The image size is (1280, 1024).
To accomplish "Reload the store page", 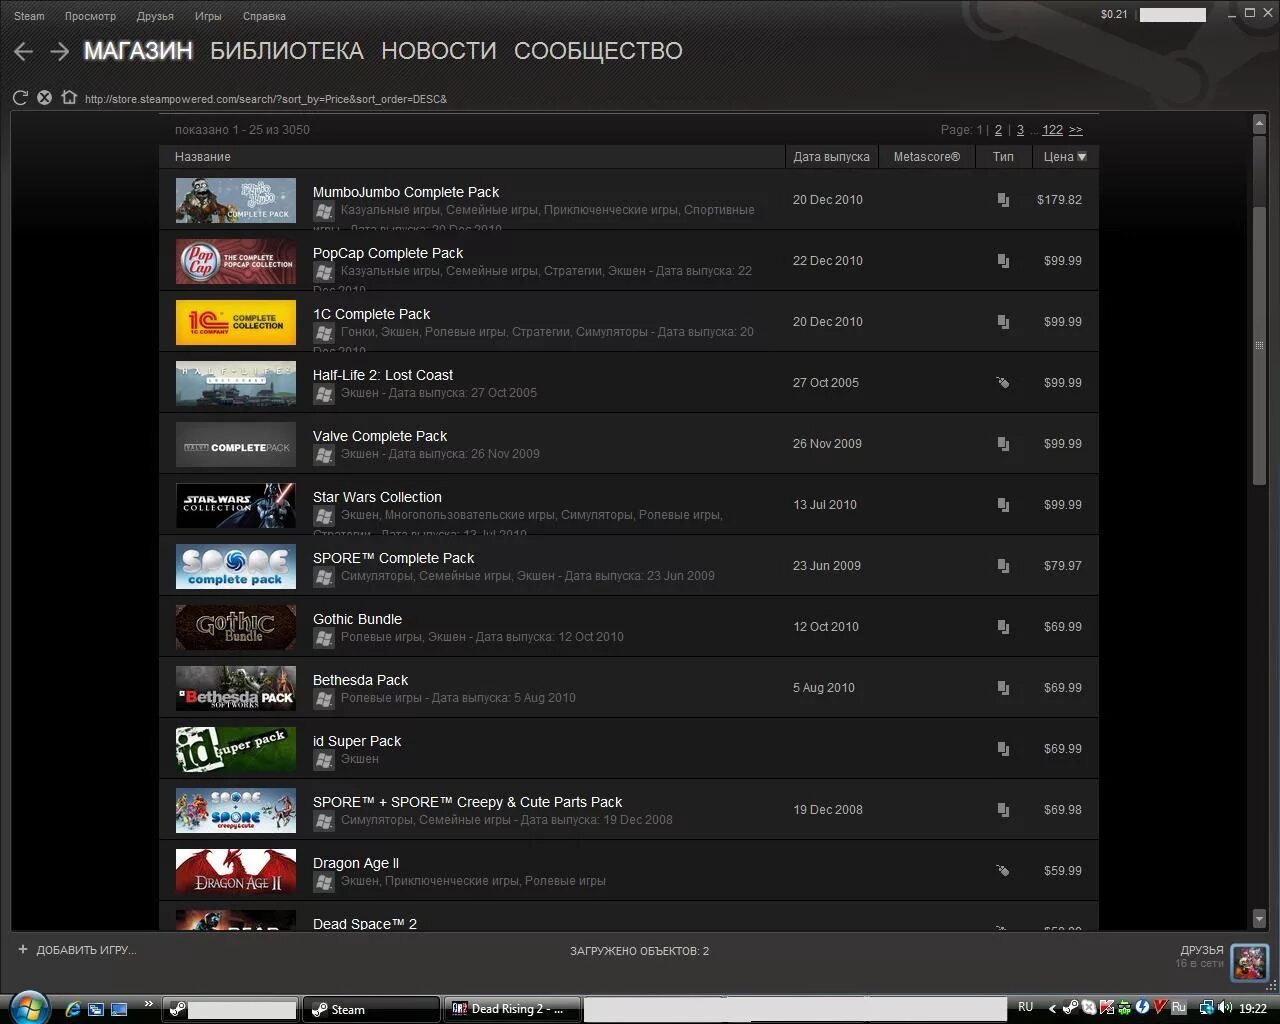I will [x=20, y=98].
